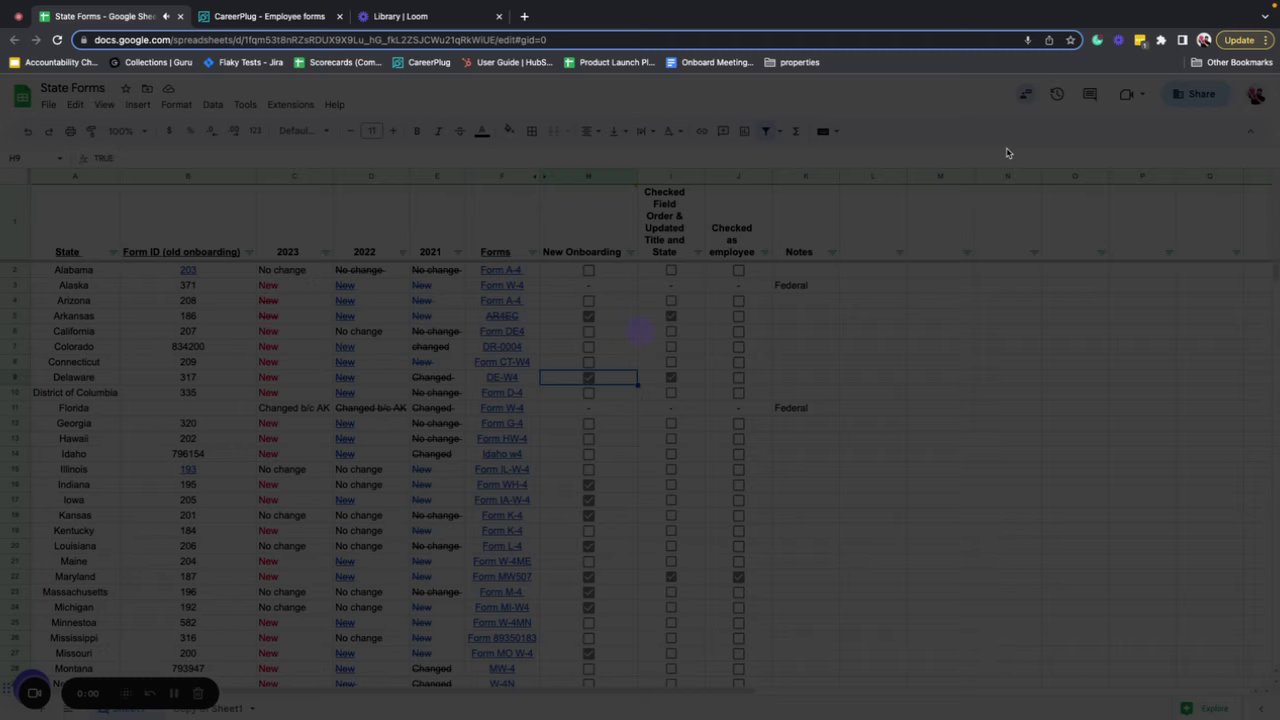1280x720 pixels.
Task: Click the Loom camera bubble
Action: point(33,692)
